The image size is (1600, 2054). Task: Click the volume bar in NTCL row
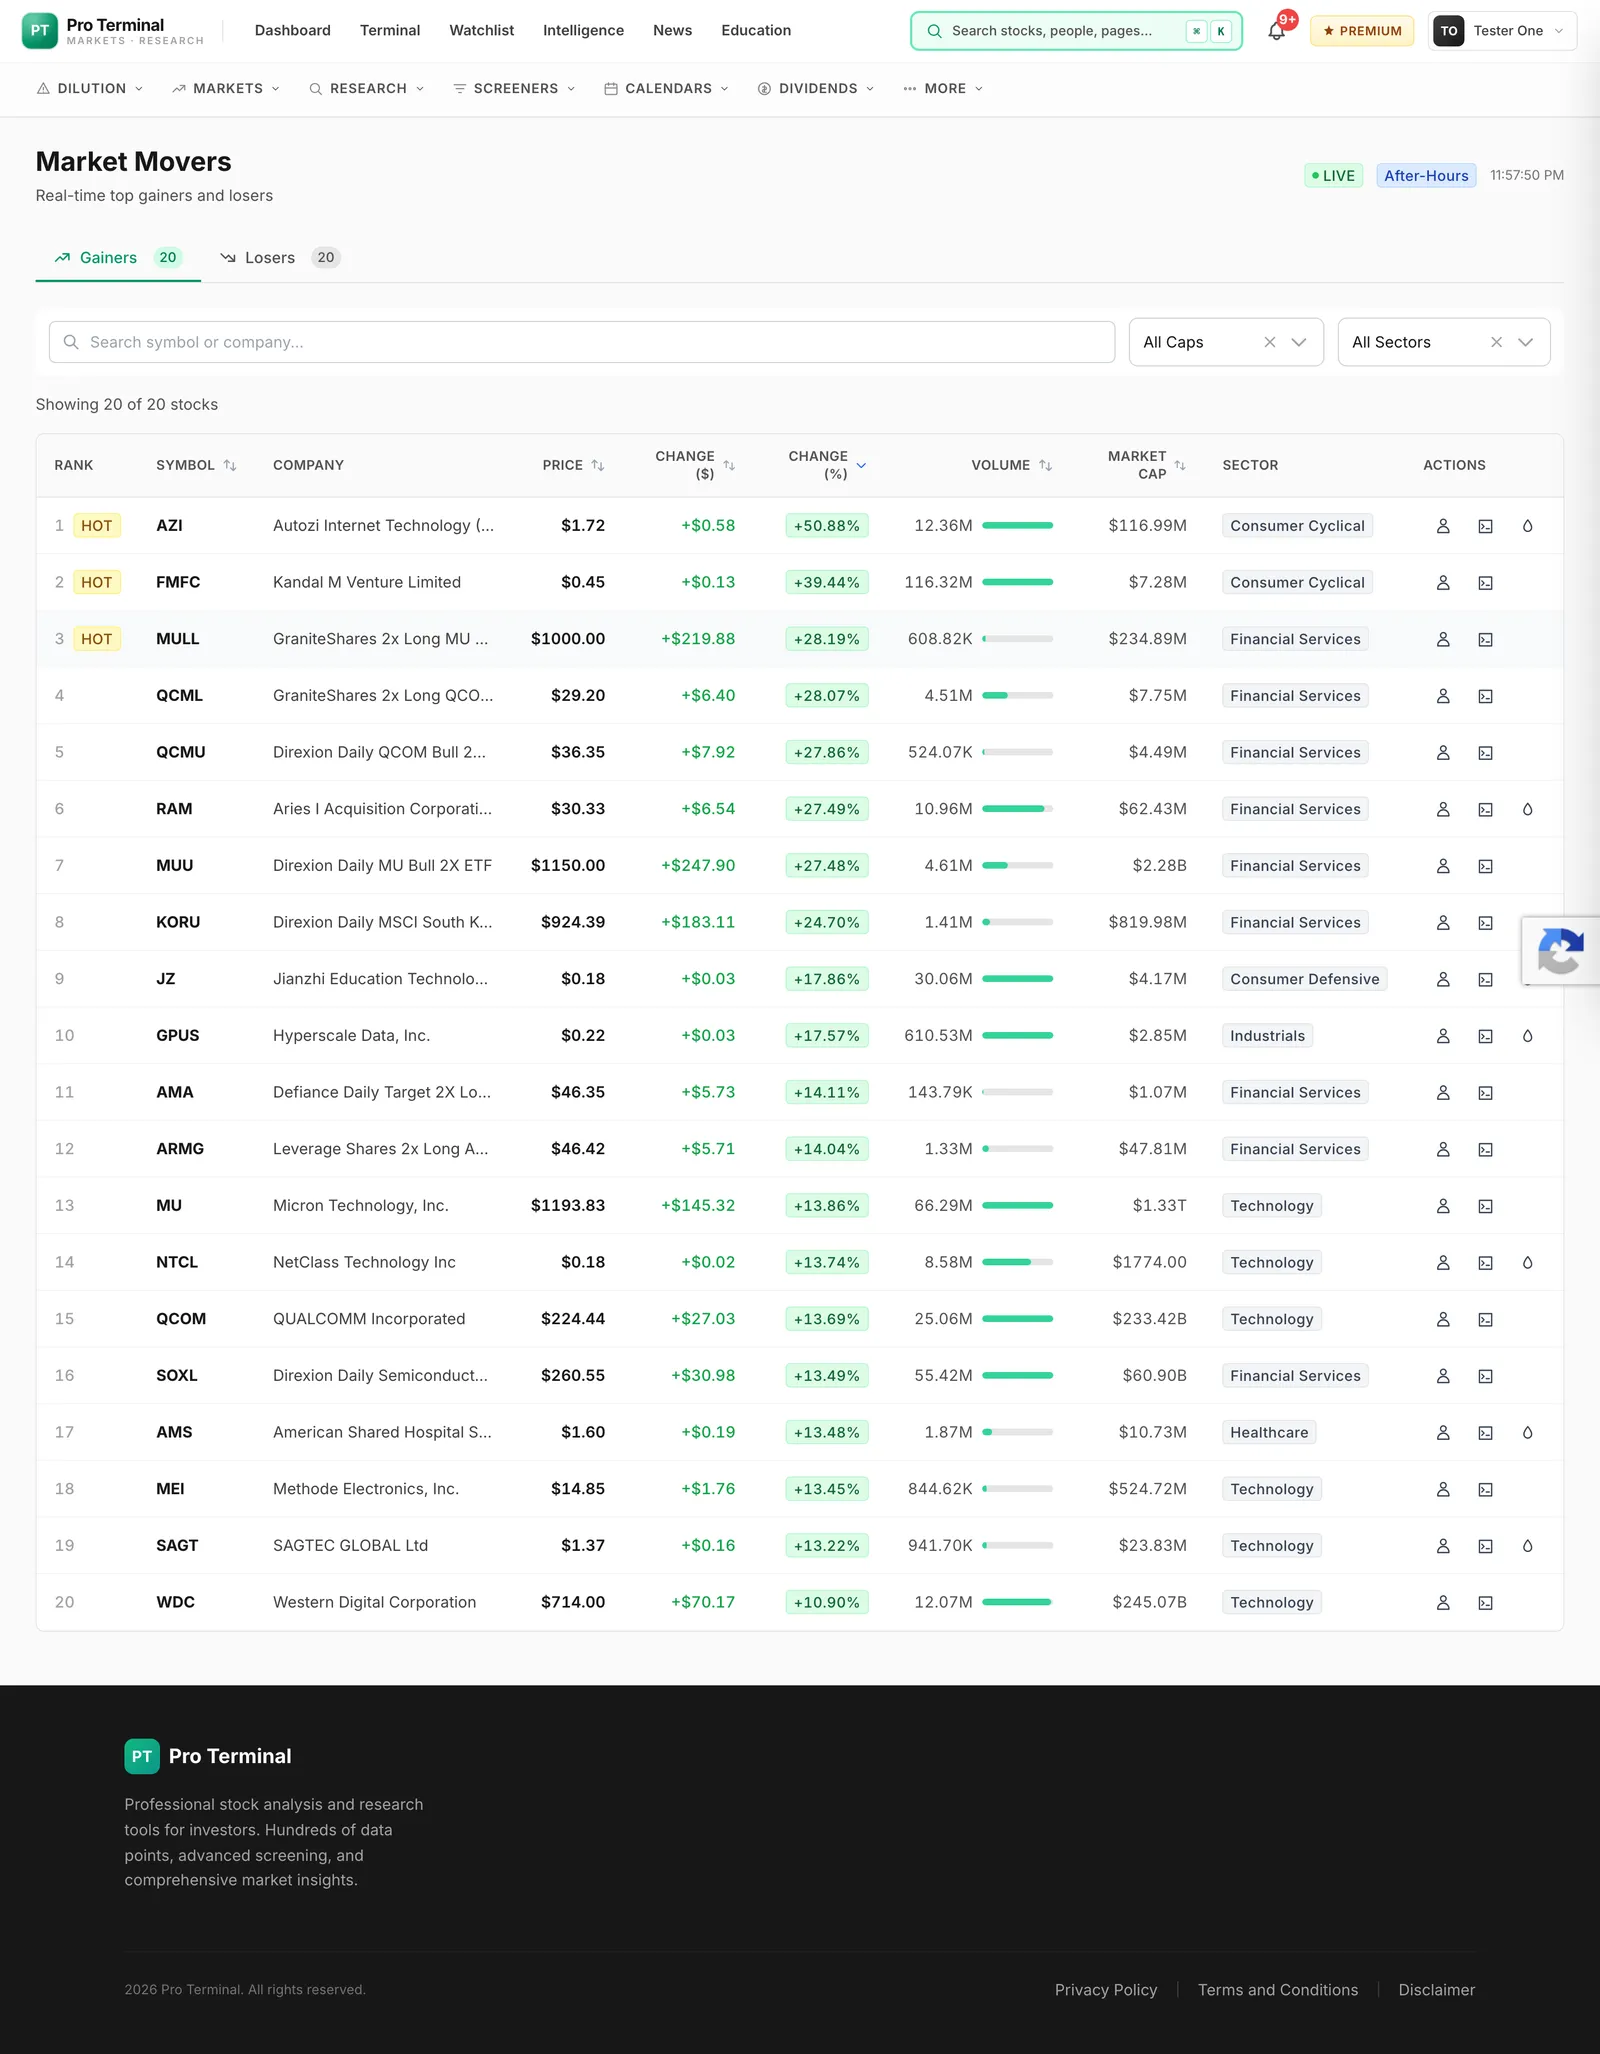click(x=1018, y=1263)
